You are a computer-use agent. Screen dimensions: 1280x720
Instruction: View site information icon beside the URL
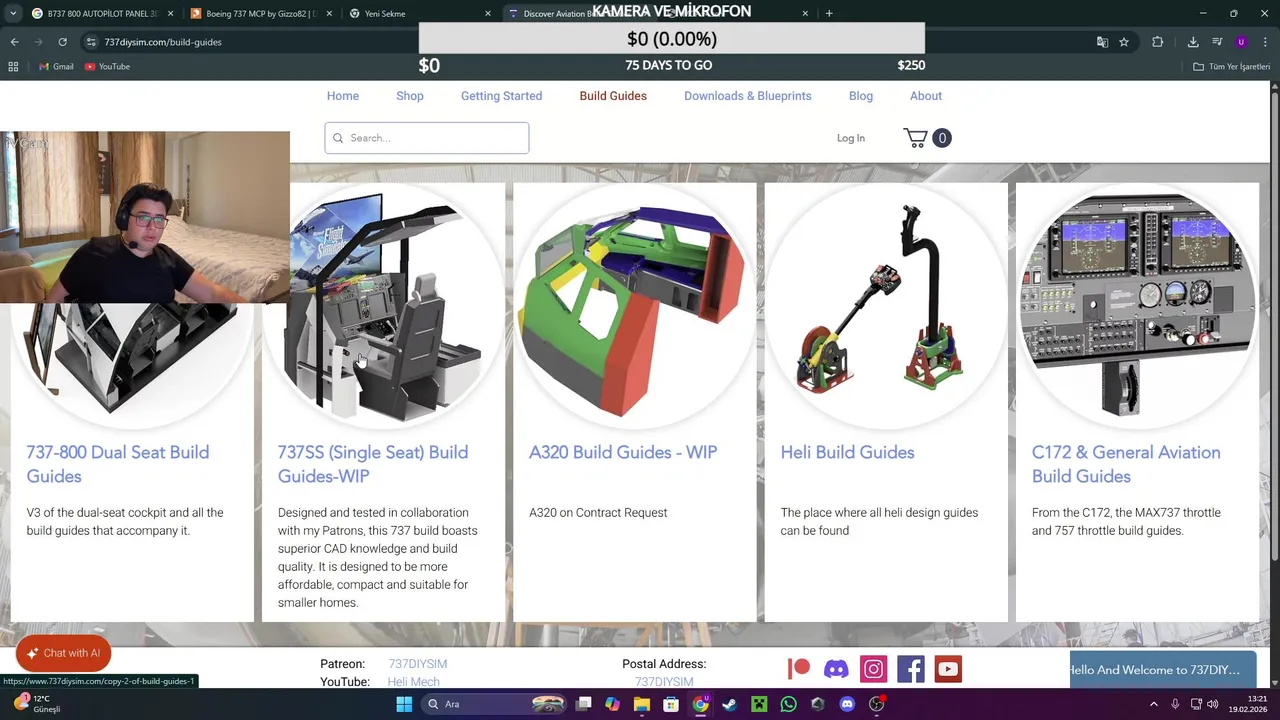click(x=91, y=42)
